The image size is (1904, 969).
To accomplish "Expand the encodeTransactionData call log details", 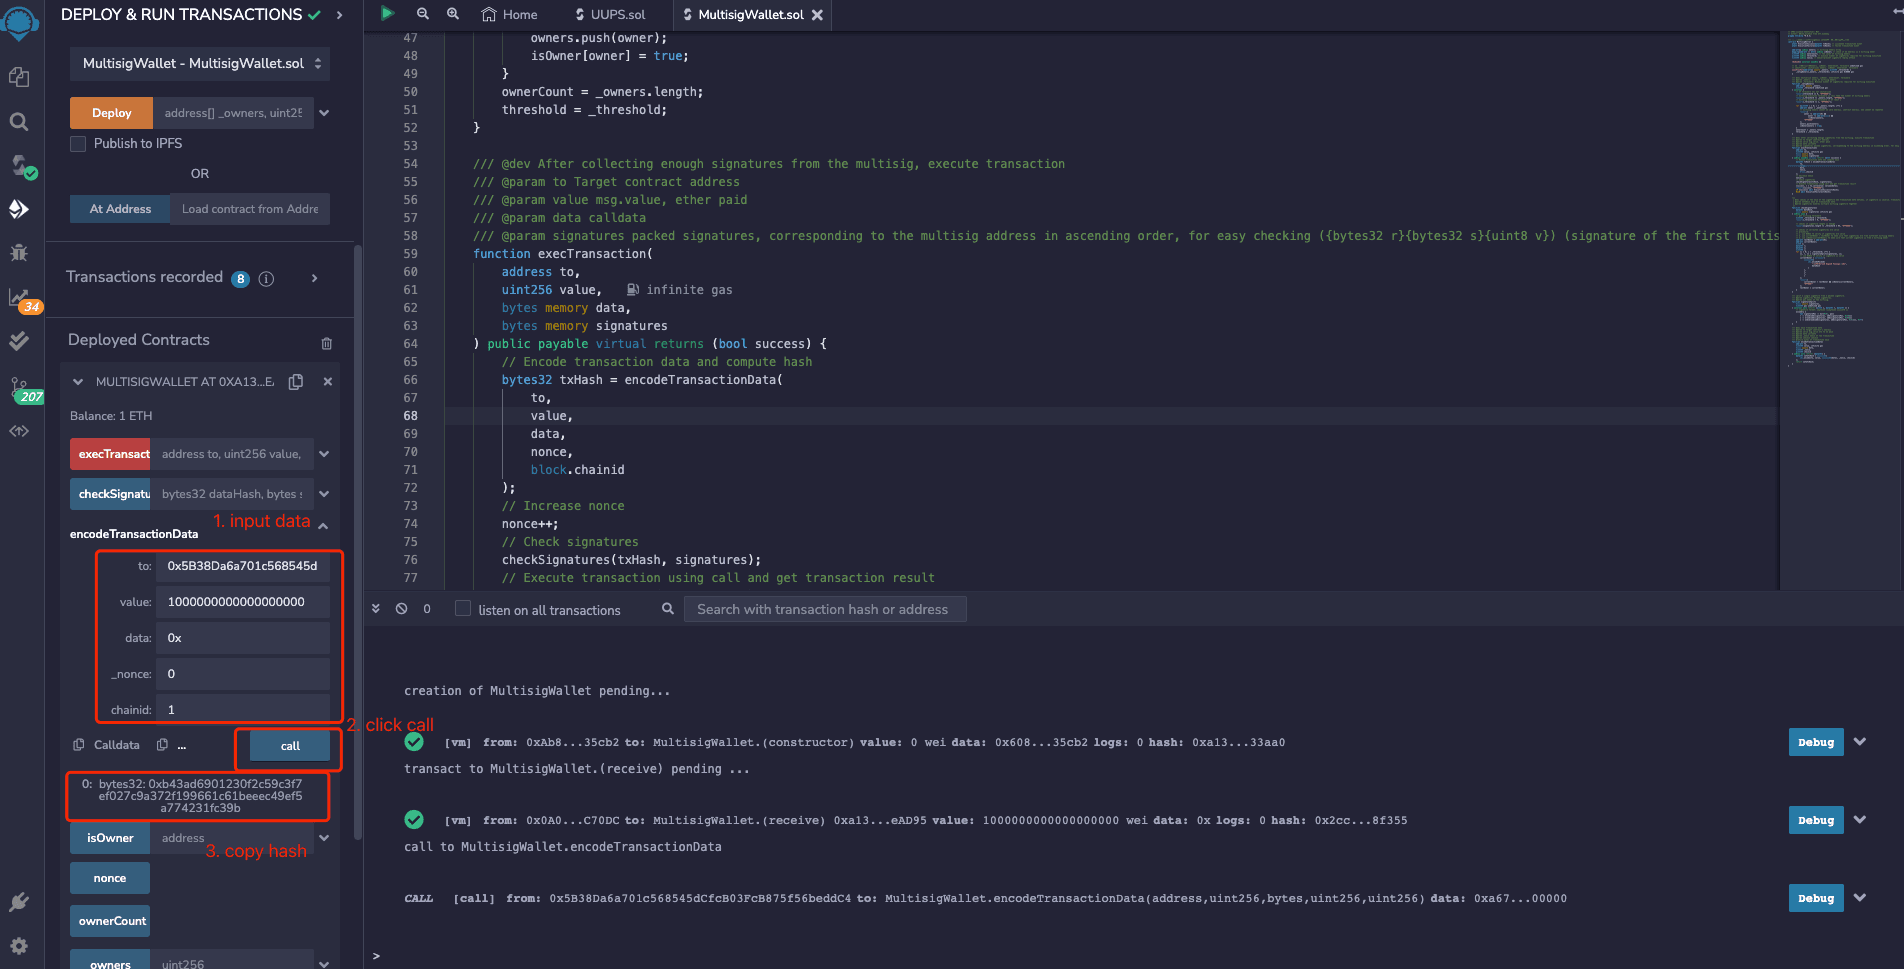I will coord(1860,898).
